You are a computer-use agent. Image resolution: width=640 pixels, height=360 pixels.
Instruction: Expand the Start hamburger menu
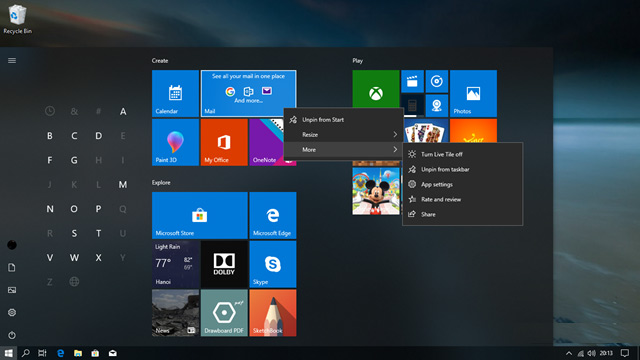tap(12, 60)
